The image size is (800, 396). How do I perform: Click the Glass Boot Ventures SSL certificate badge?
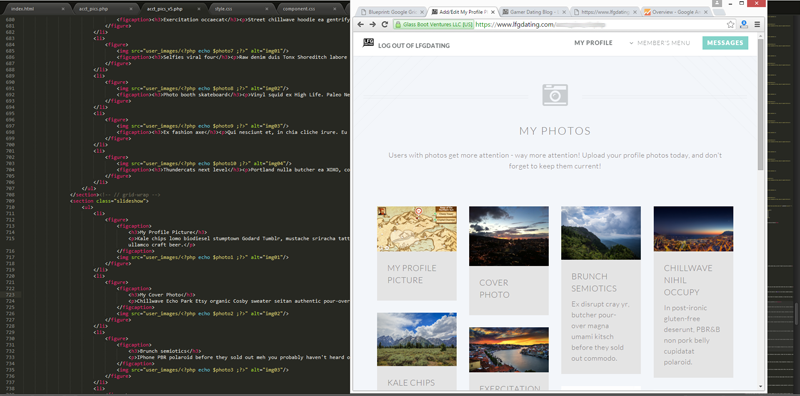[x=433, y=24]
